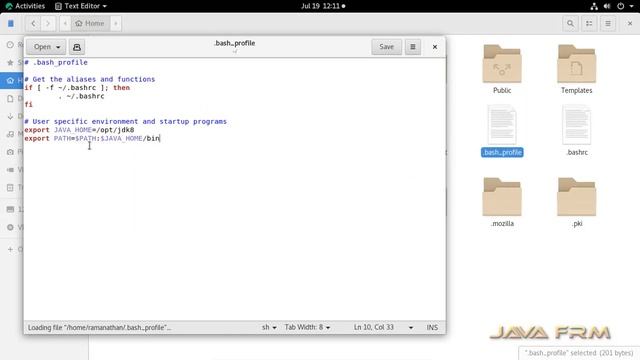Screen dimensions: 640x360
Task: Click the Videos sidebar icon in Files
Action: point(10,170)
